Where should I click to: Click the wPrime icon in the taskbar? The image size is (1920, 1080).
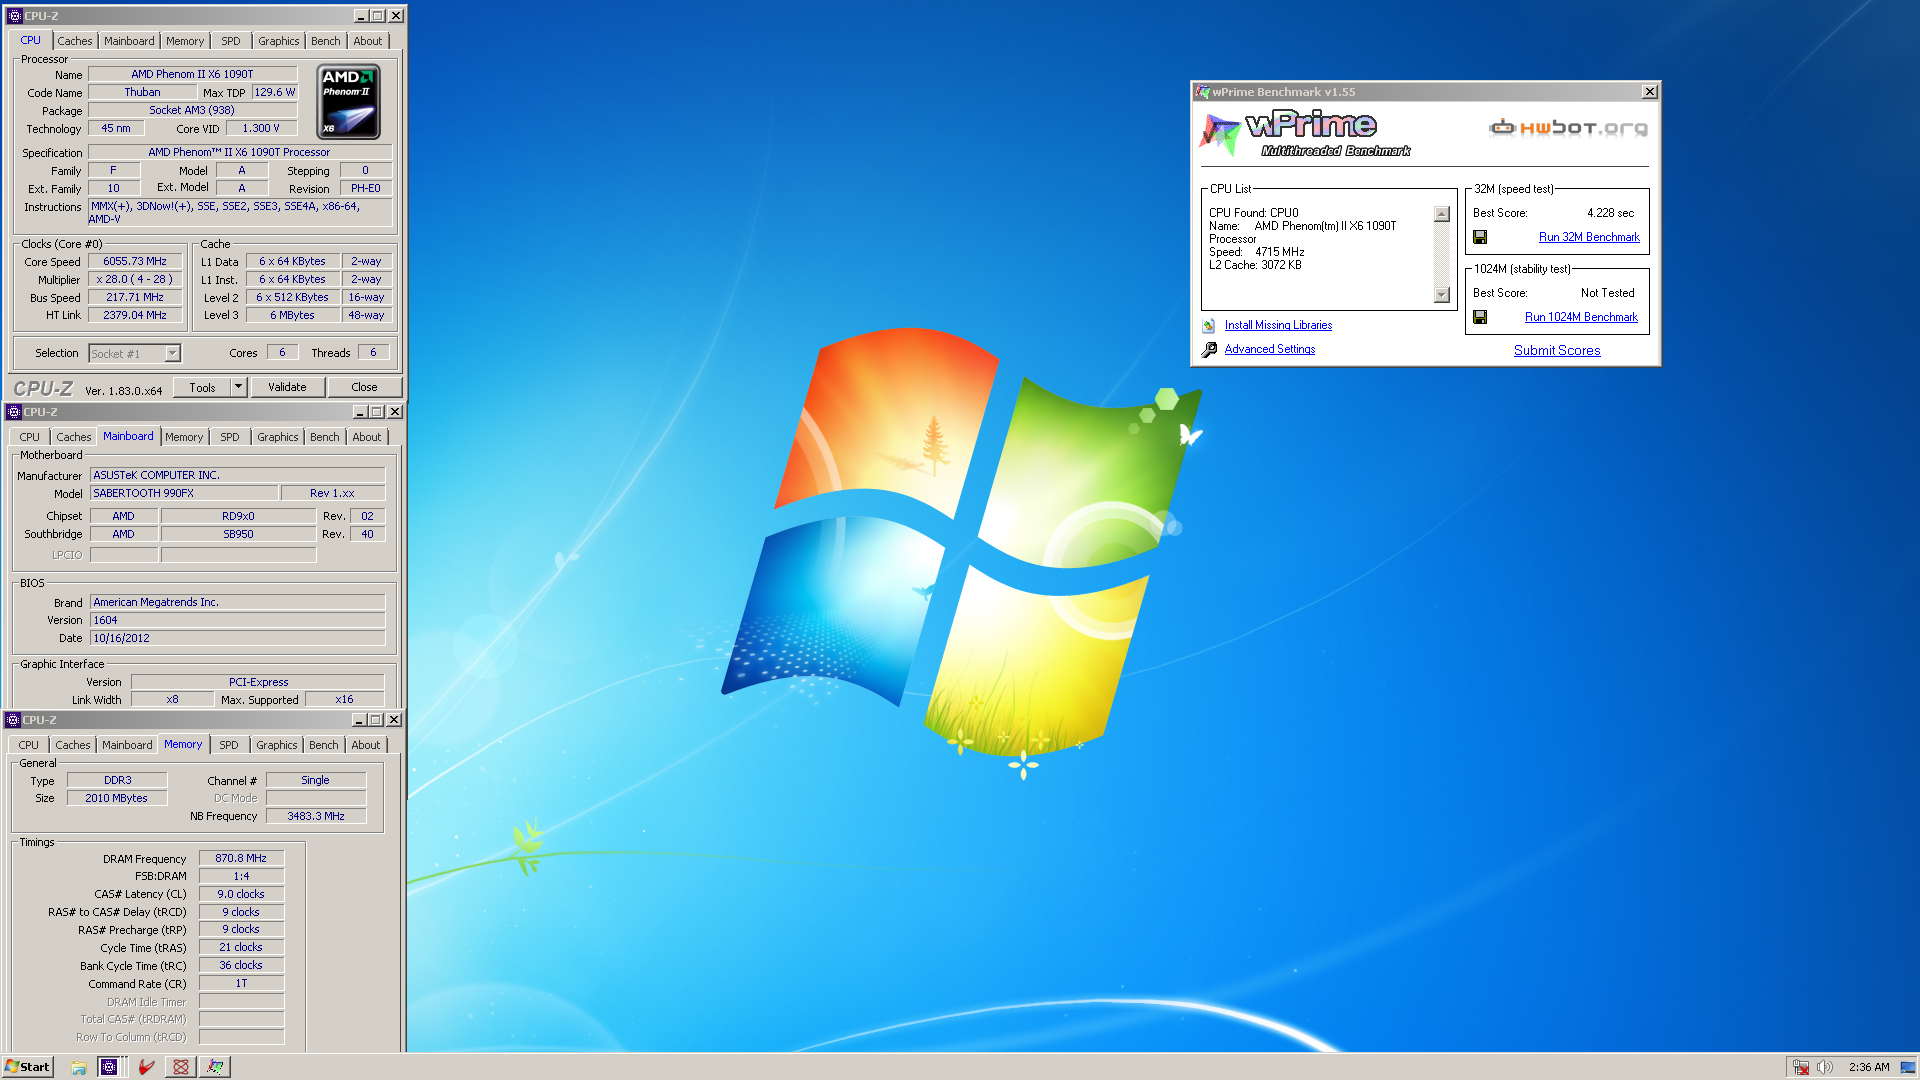[x=215, y=1067]
